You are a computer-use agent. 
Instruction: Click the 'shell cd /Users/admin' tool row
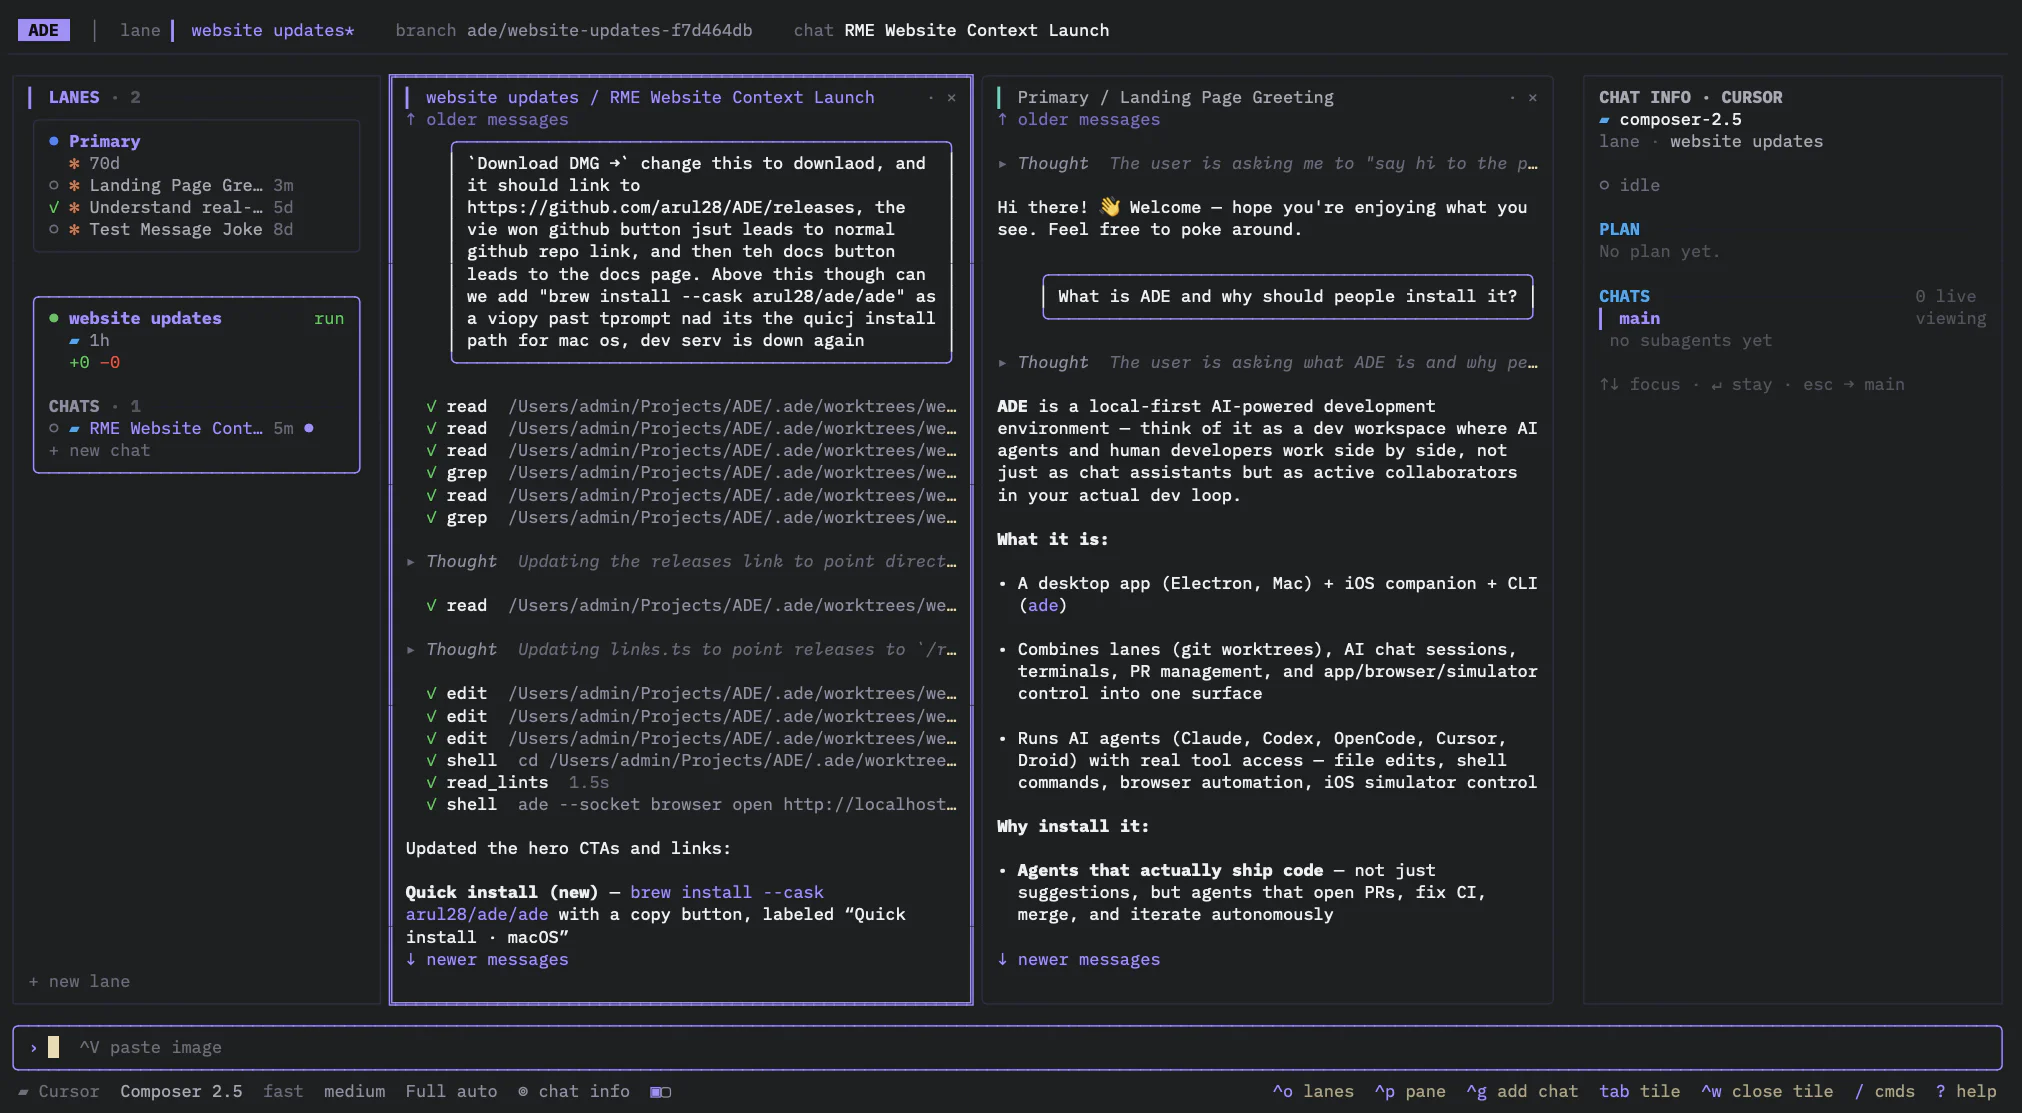691,760
